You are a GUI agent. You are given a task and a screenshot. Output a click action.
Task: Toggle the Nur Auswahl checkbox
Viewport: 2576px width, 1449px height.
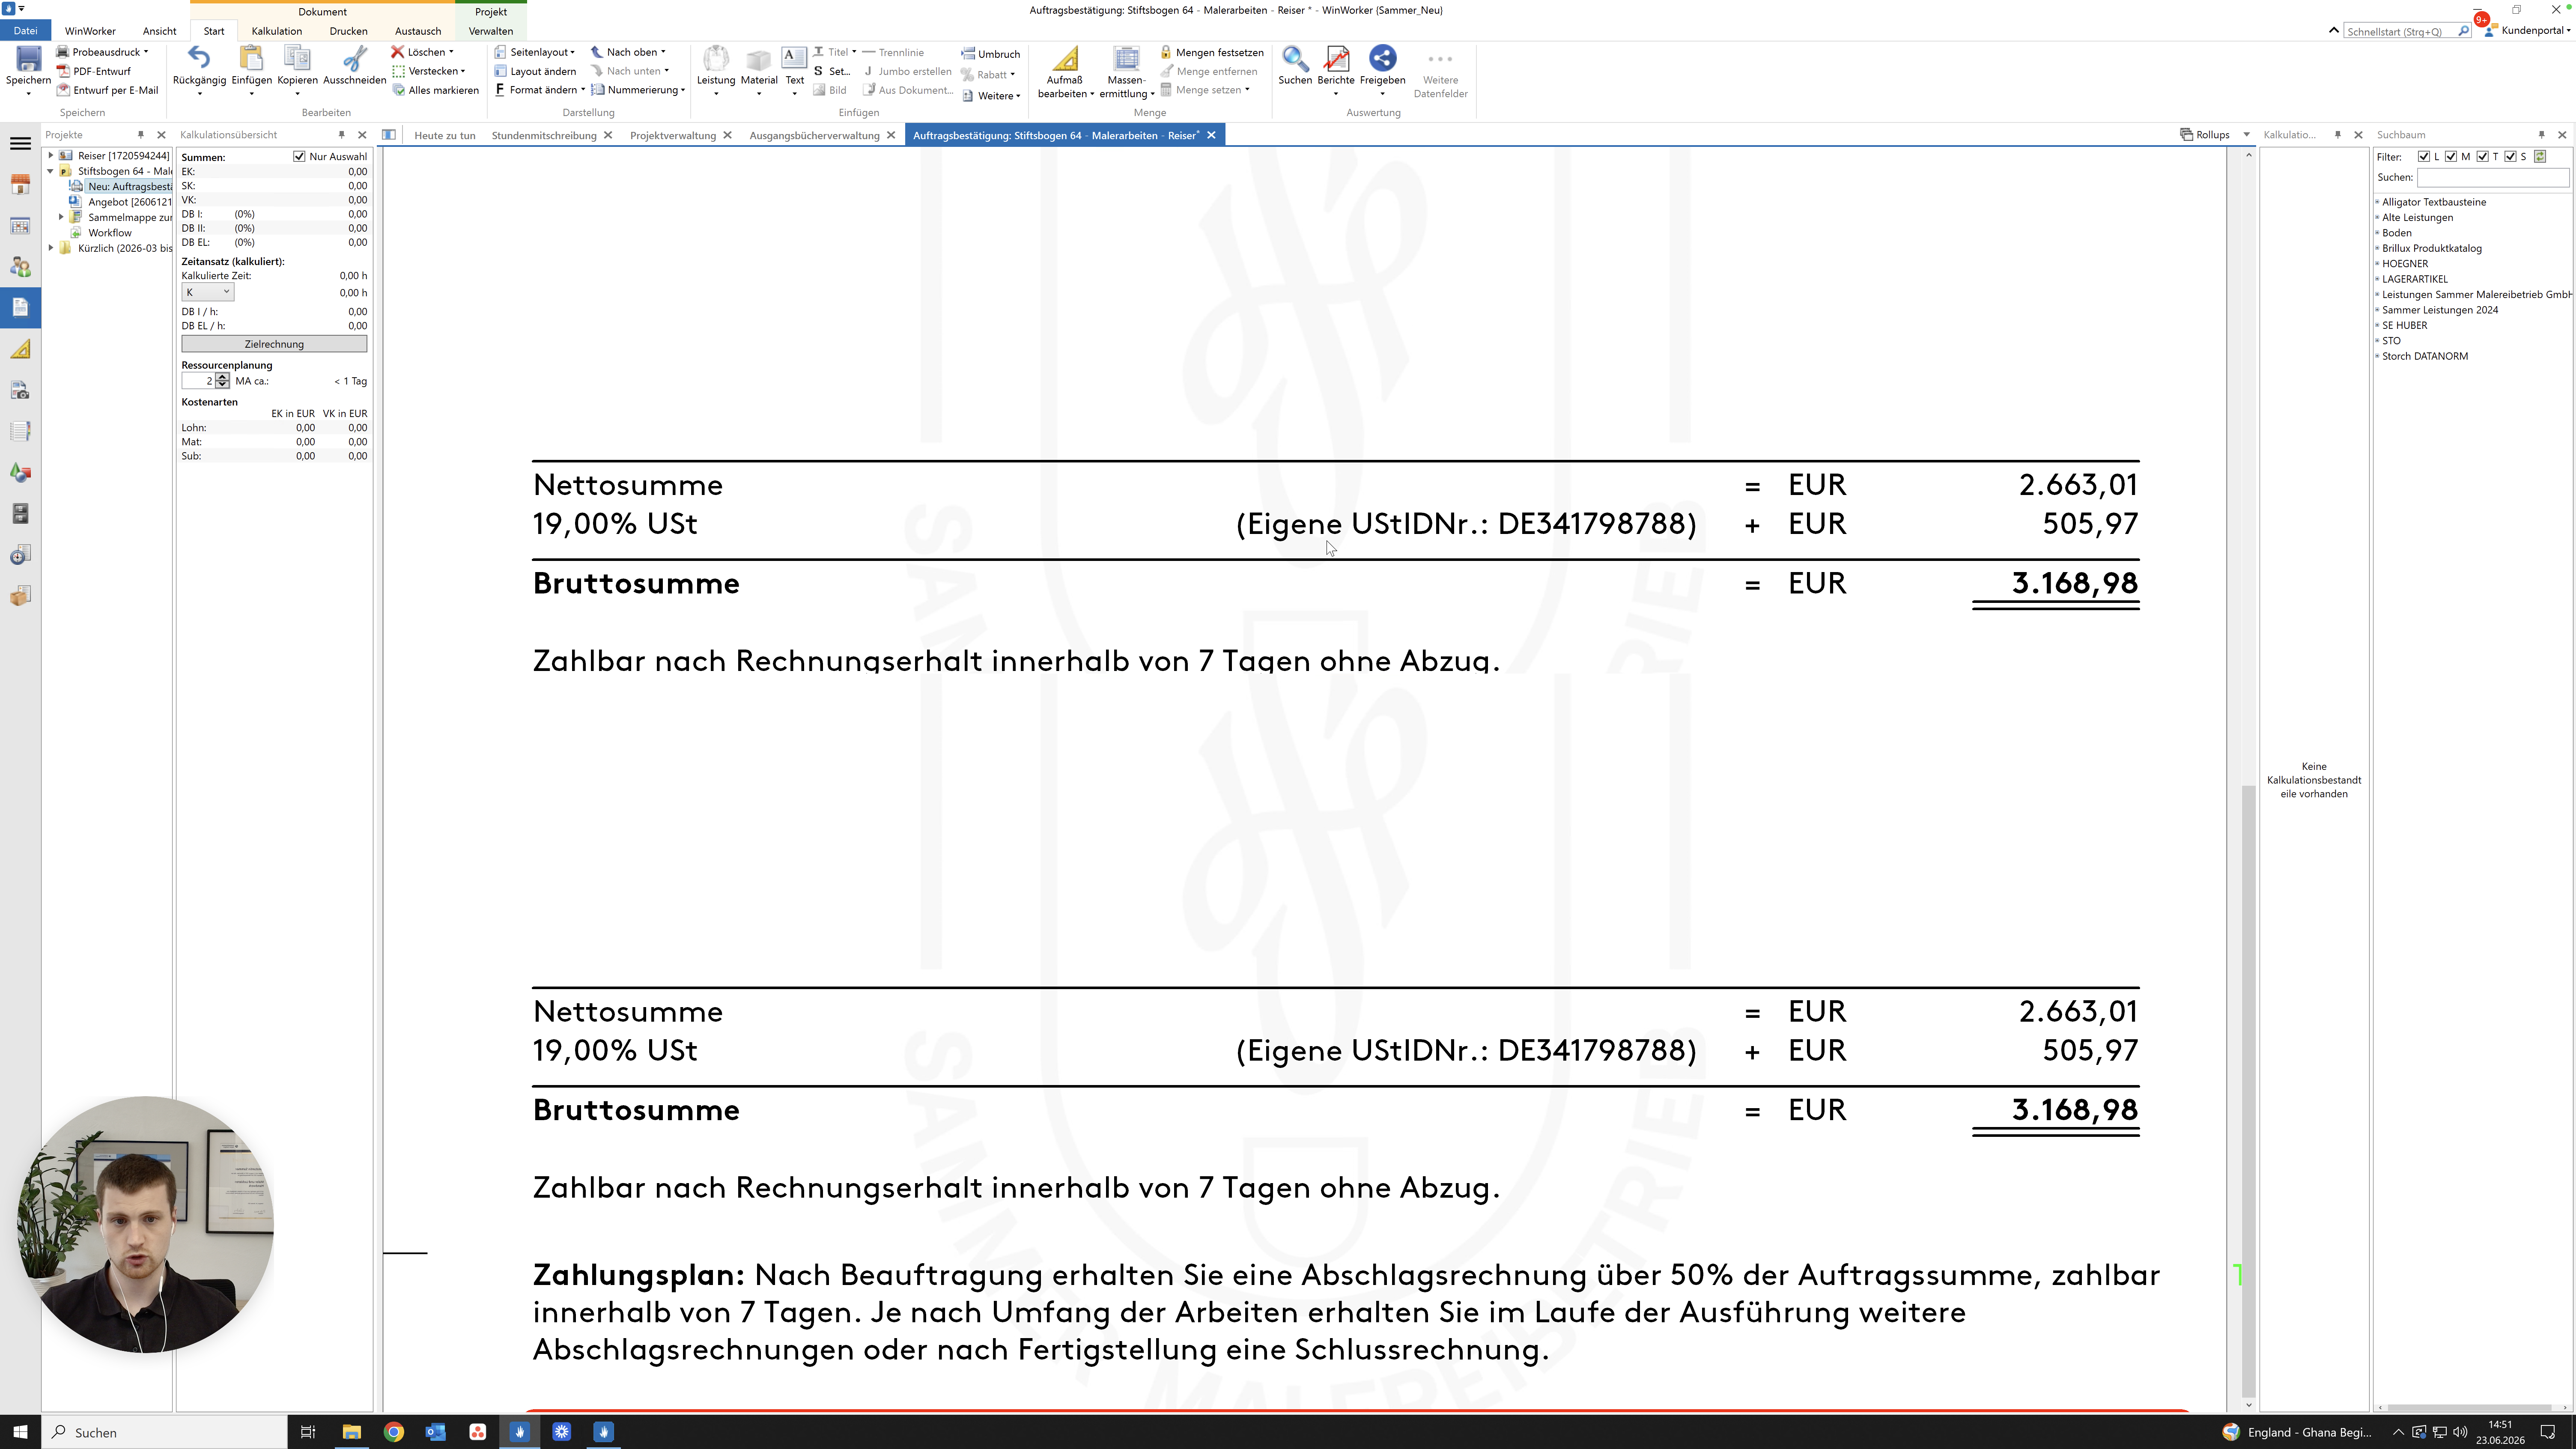299,156
